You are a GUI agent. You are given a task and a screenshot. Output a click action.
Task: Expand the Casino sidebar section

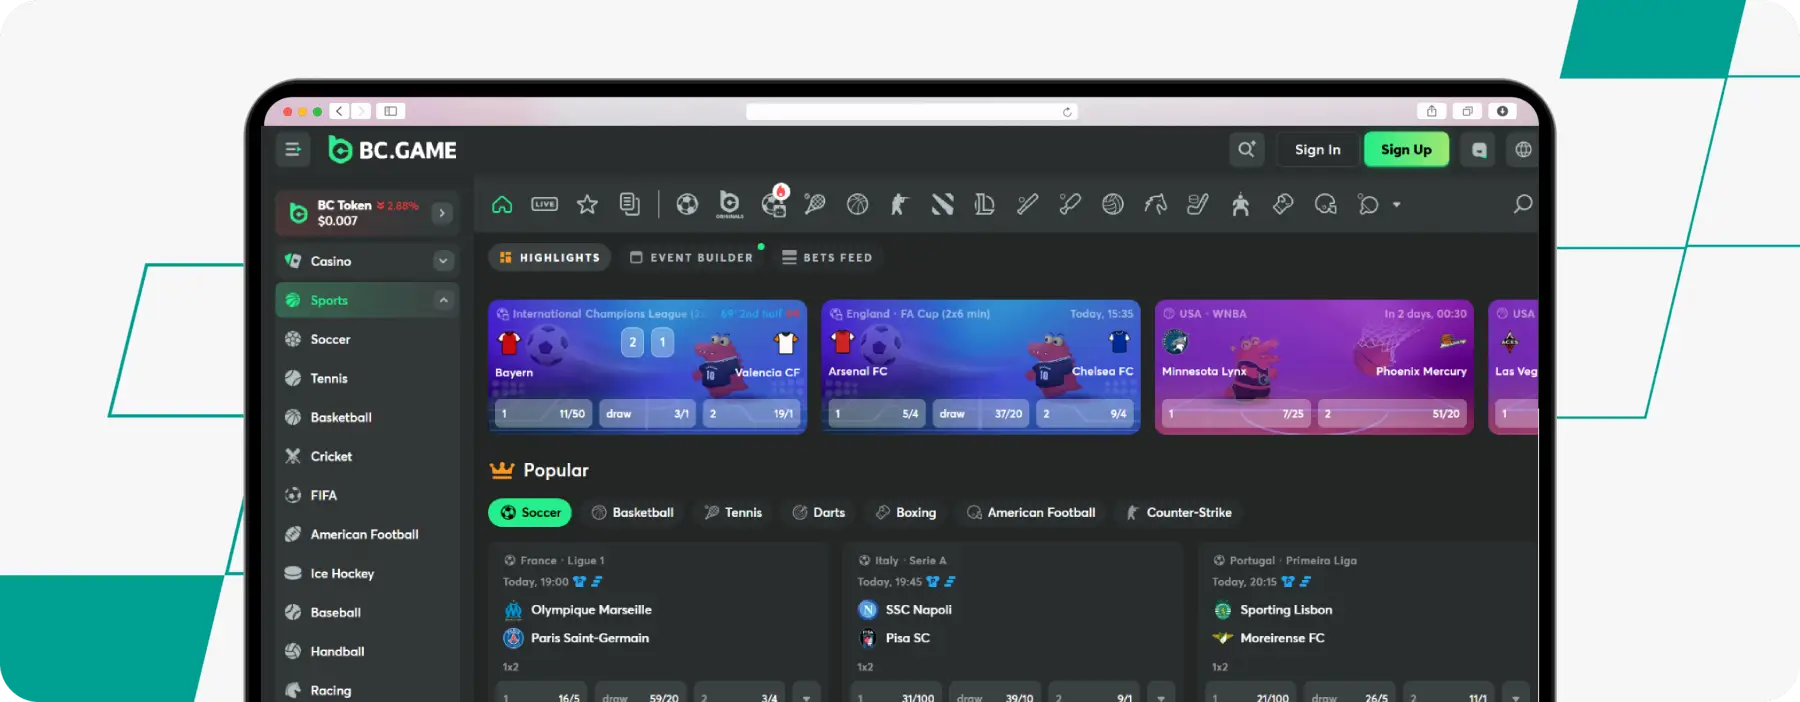tap(443, 261)
